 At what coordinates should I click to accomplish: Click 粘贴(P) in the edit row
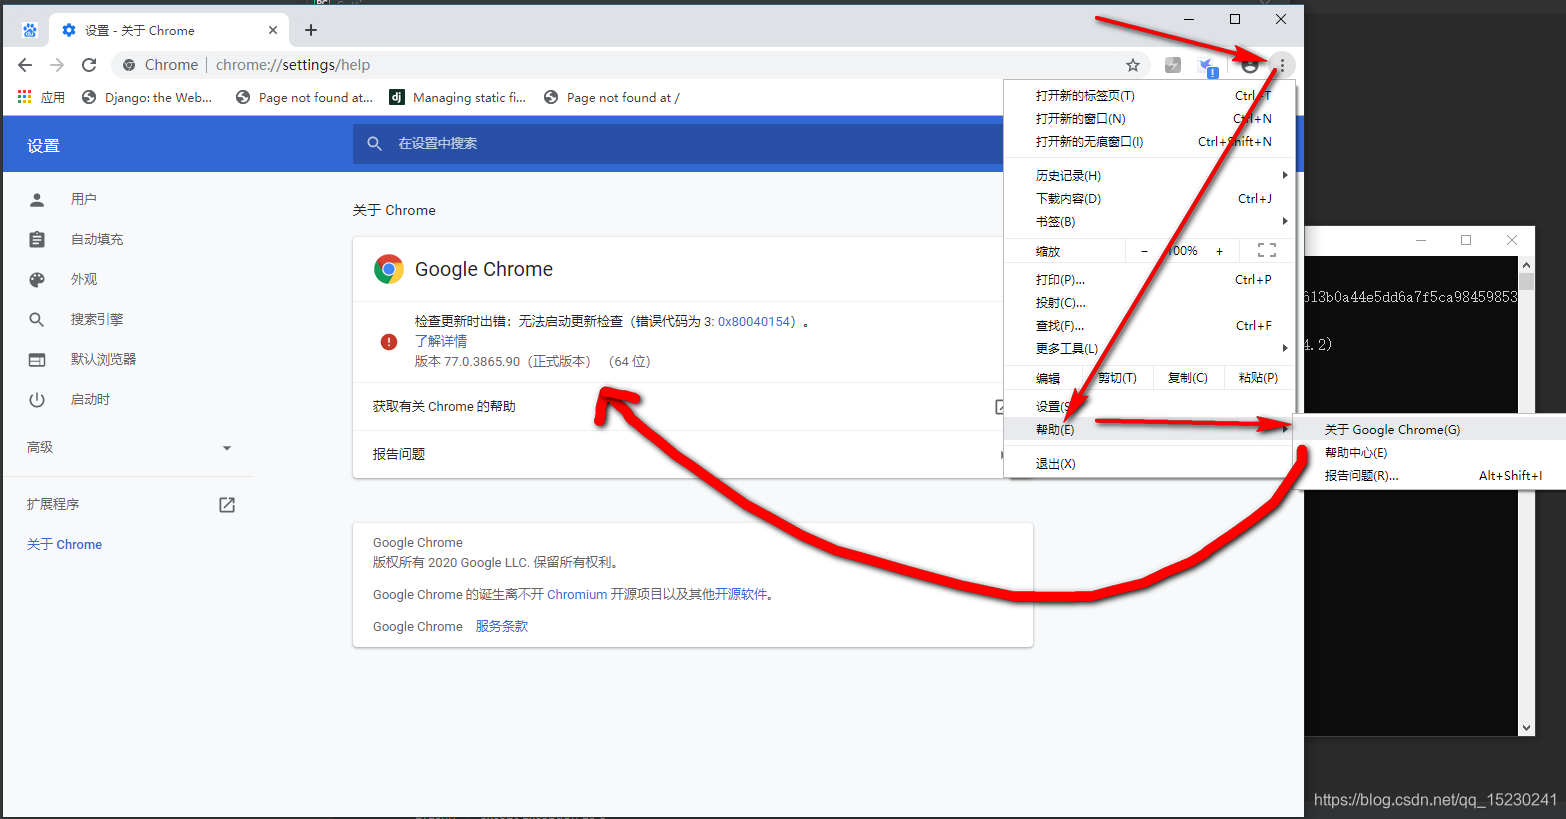(1258, 378)
